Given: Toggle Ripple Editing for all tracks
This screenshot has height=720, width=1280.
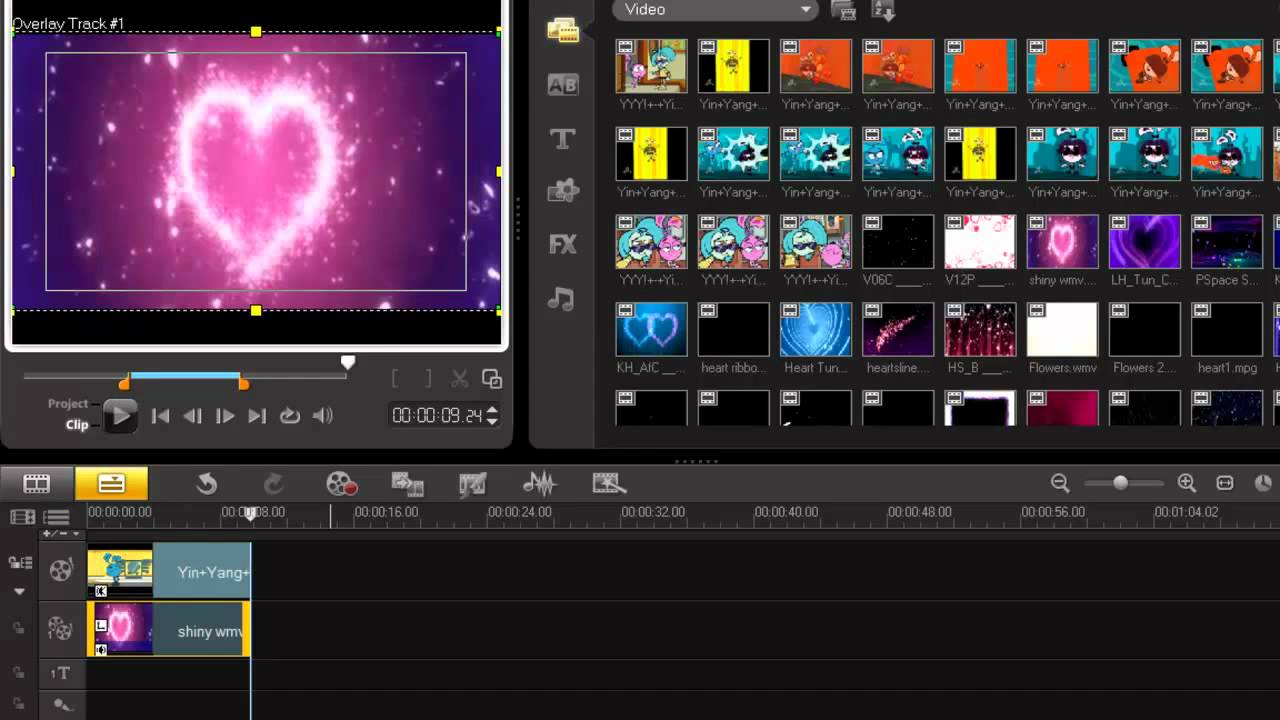Looking at the screenshot, I should click(x=19, y=563).
